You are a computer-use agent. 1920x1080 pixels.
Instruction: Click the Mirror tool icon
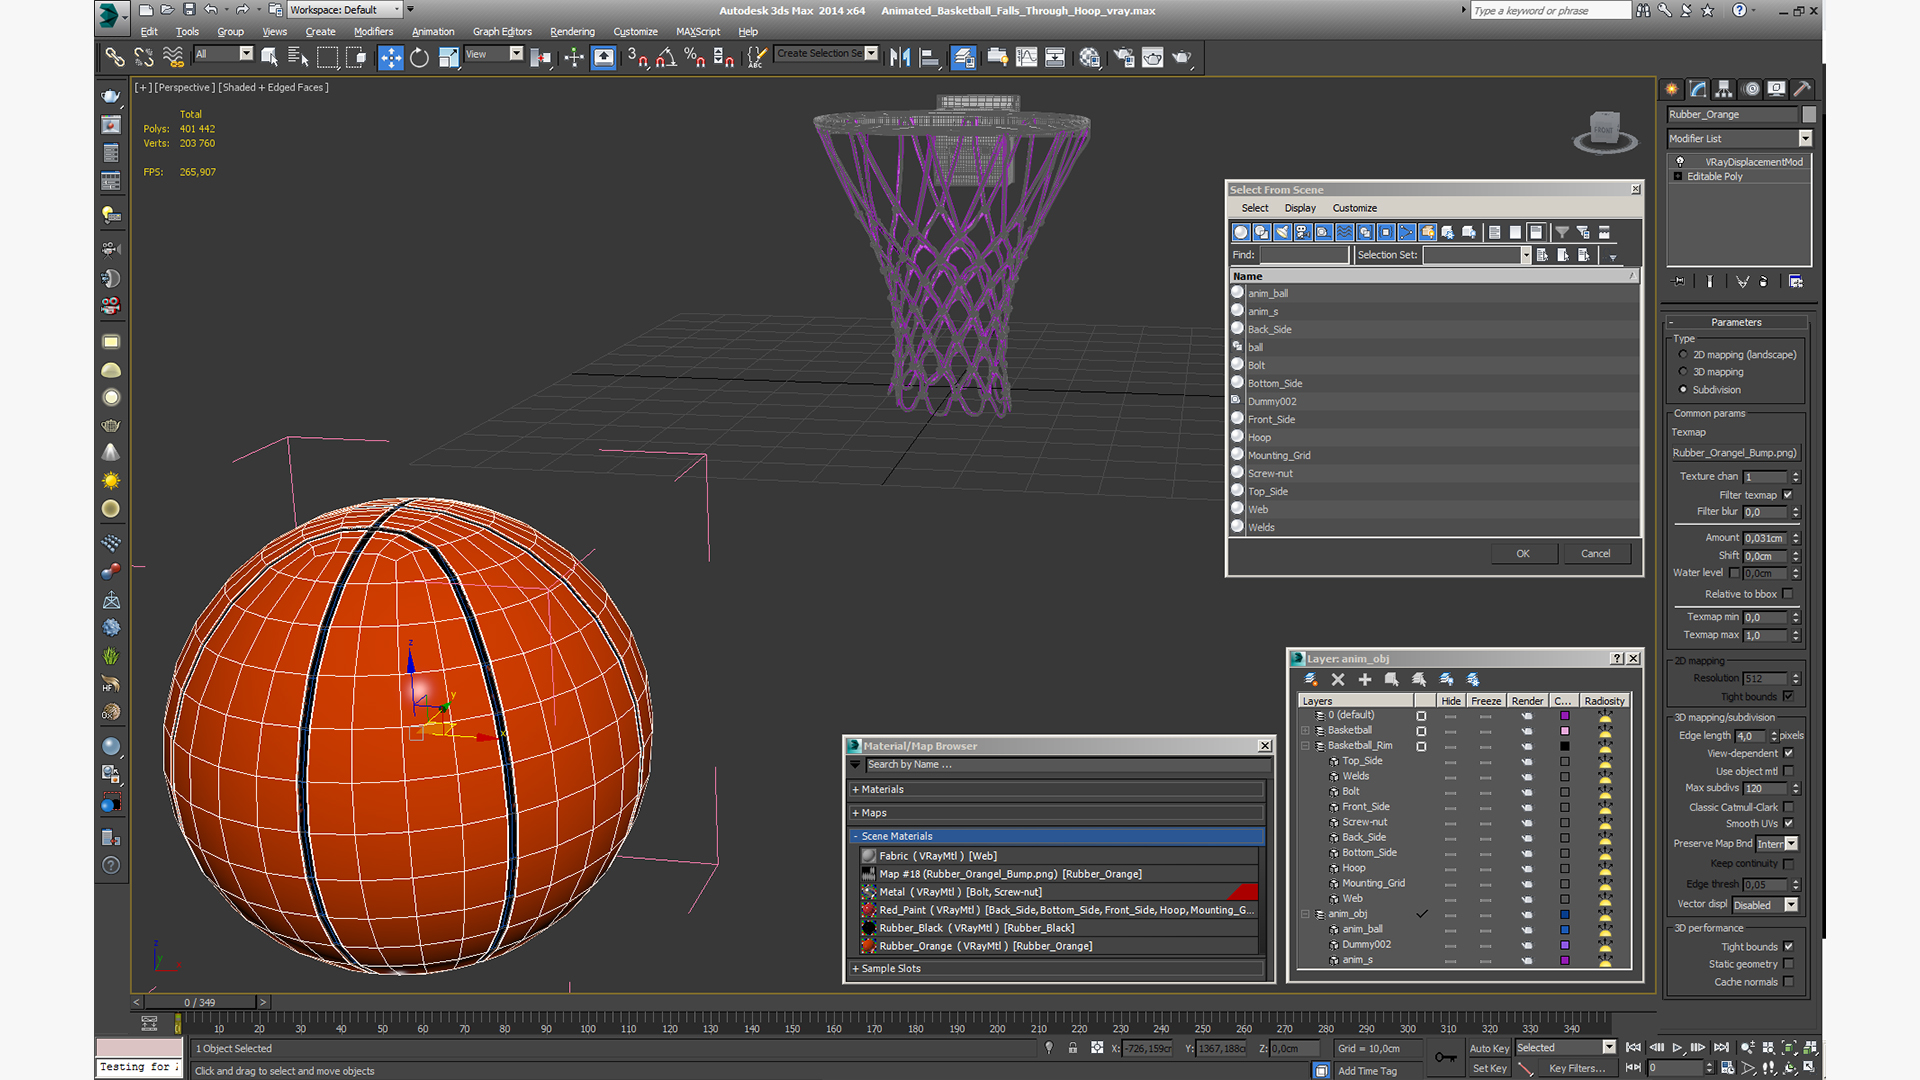click(x=900, y=57)
